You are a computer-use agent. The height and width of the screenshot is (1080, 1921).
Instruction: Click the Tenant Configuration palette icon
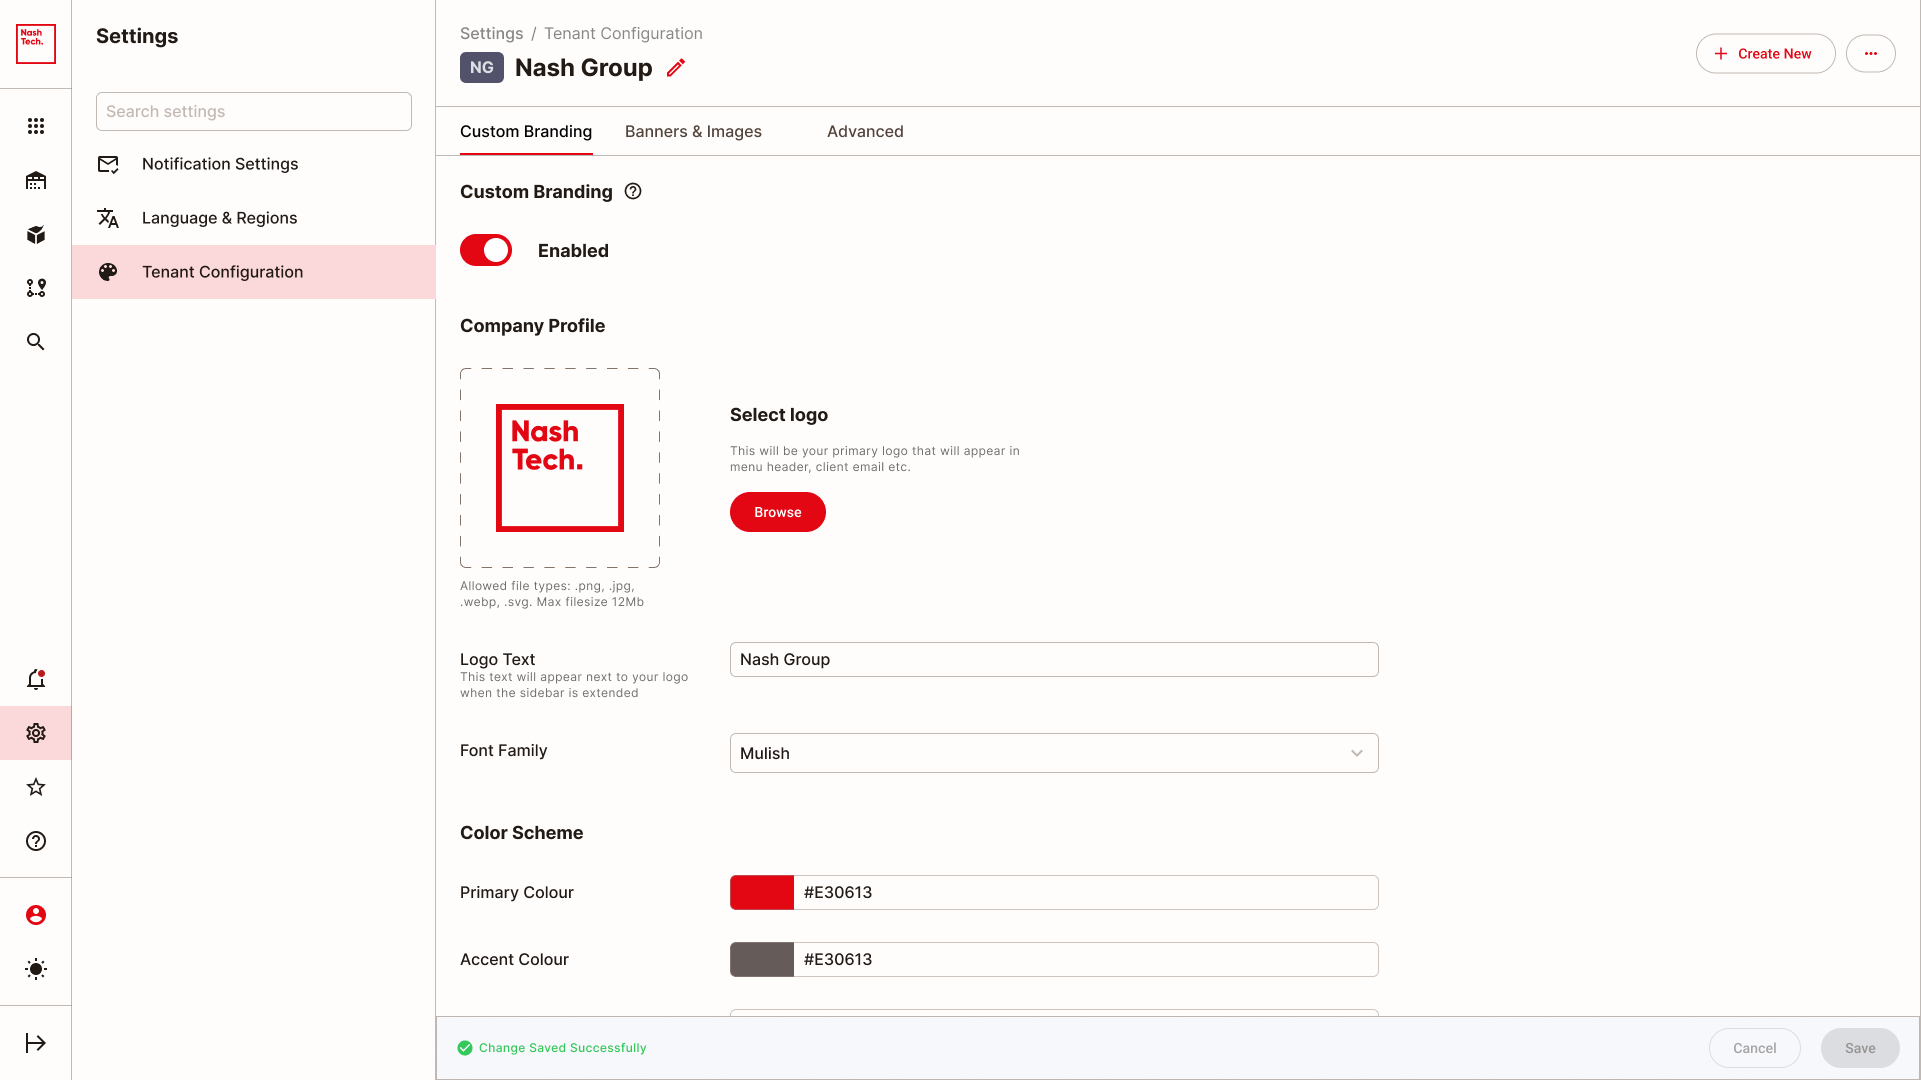108,272
